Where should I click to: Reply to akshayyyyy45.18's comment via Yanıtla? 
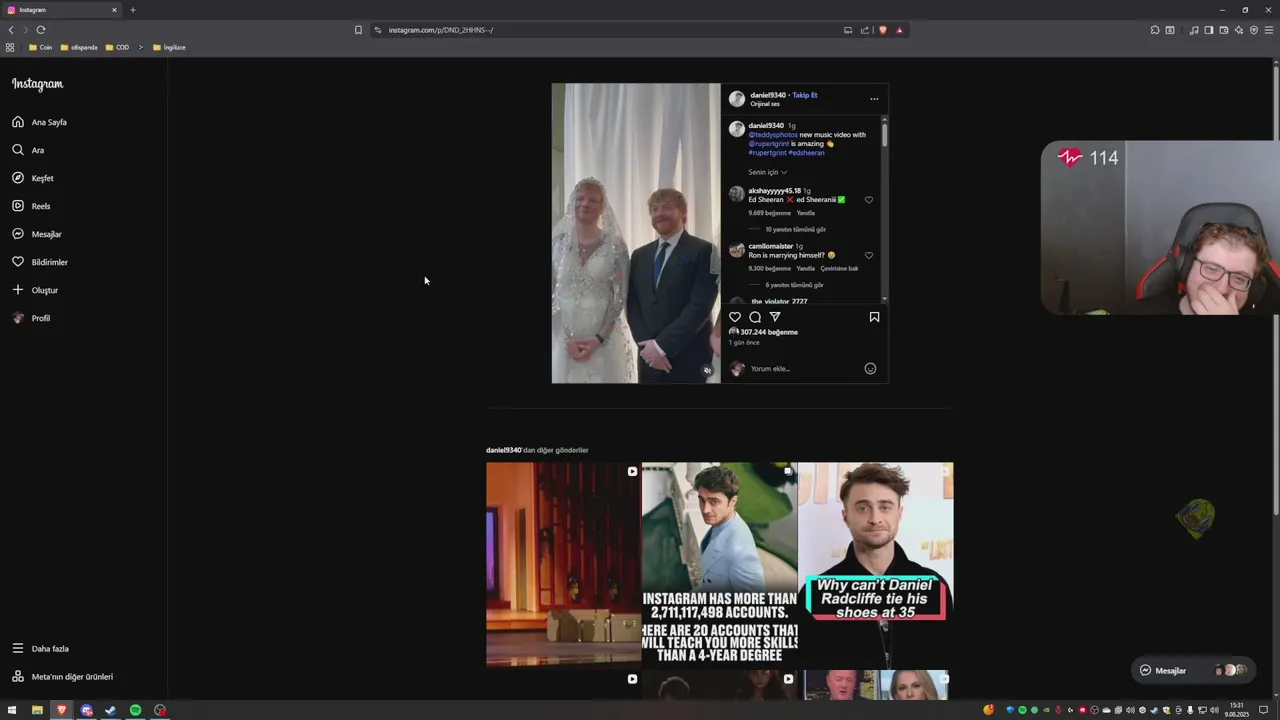[805, 213]
